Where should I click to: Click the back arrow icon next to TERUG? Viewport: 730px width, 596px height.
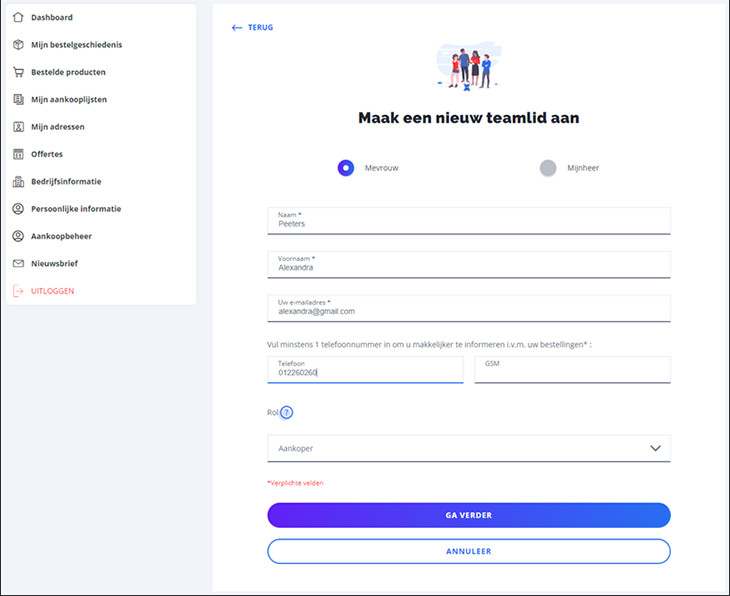point(237,27)
